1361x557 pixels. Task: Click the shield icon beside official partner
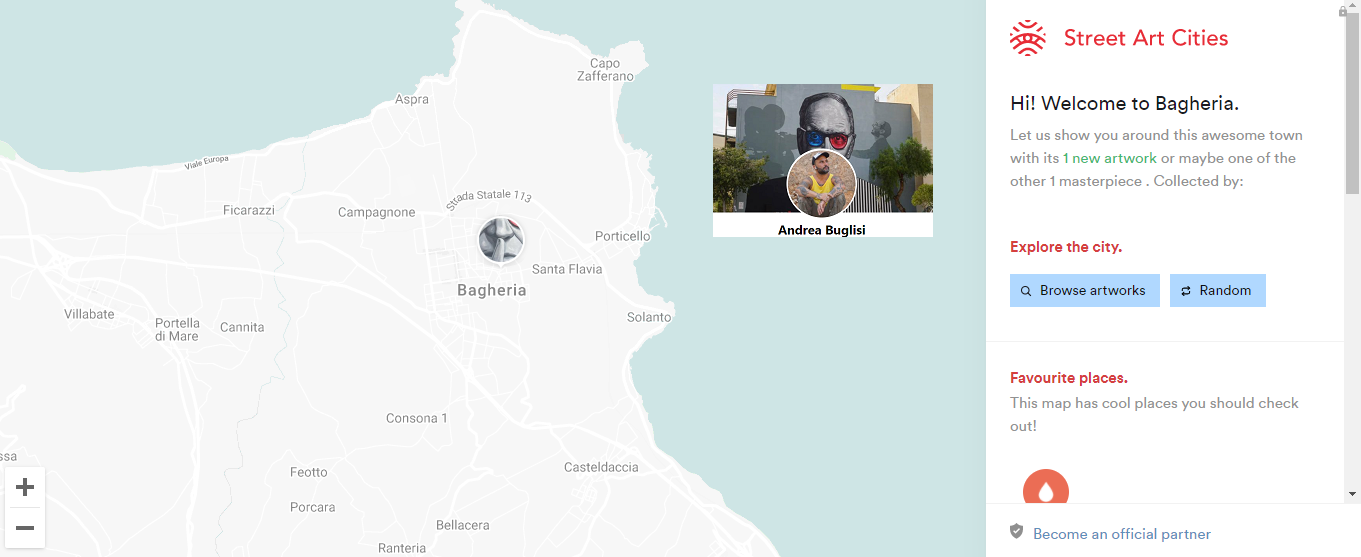pyautogui.click(x=1016, y=531)
